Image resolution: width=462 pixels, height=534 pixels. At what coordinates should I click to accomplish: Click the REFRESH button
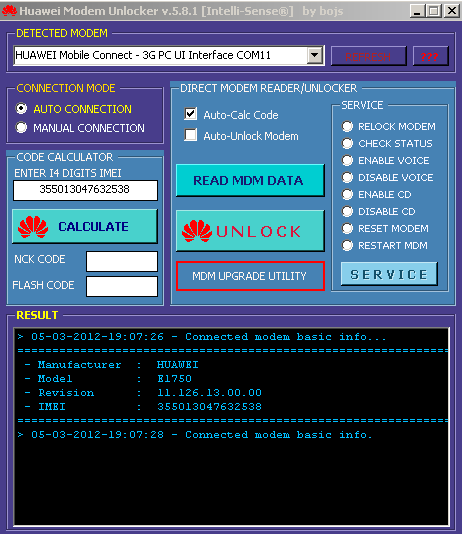click(x=369, y=56)
